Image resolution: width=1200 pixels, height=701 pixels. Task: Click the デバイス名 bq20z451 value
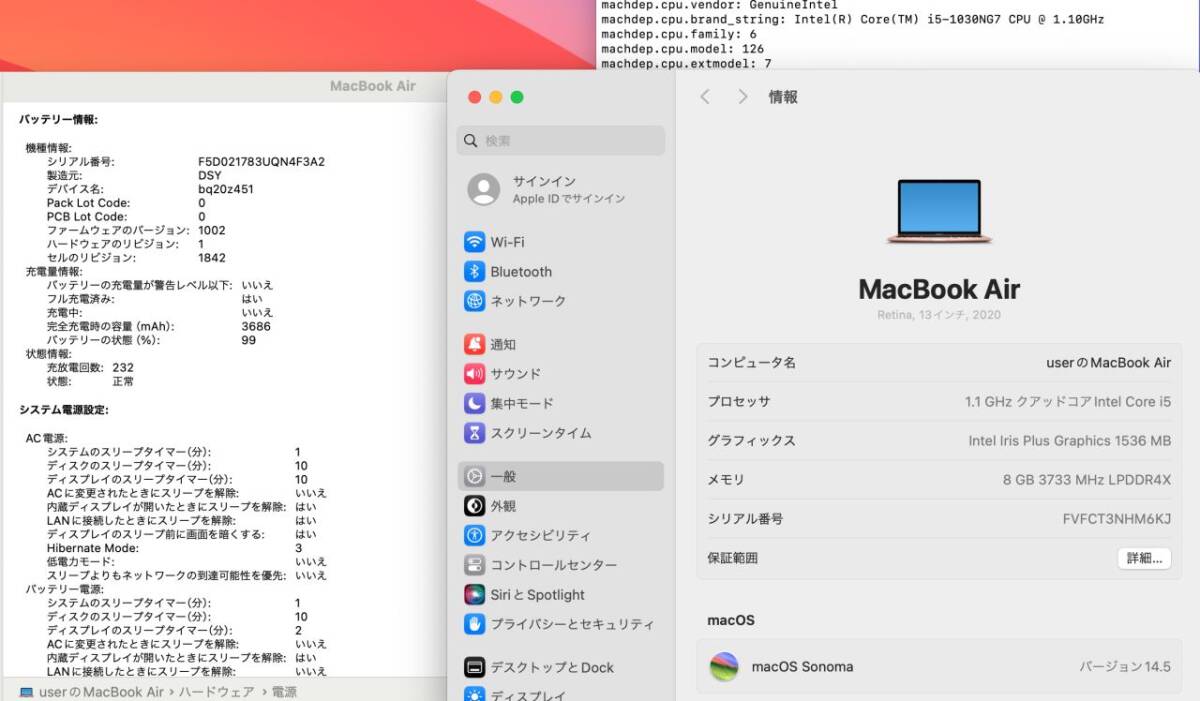click(226, 189)
